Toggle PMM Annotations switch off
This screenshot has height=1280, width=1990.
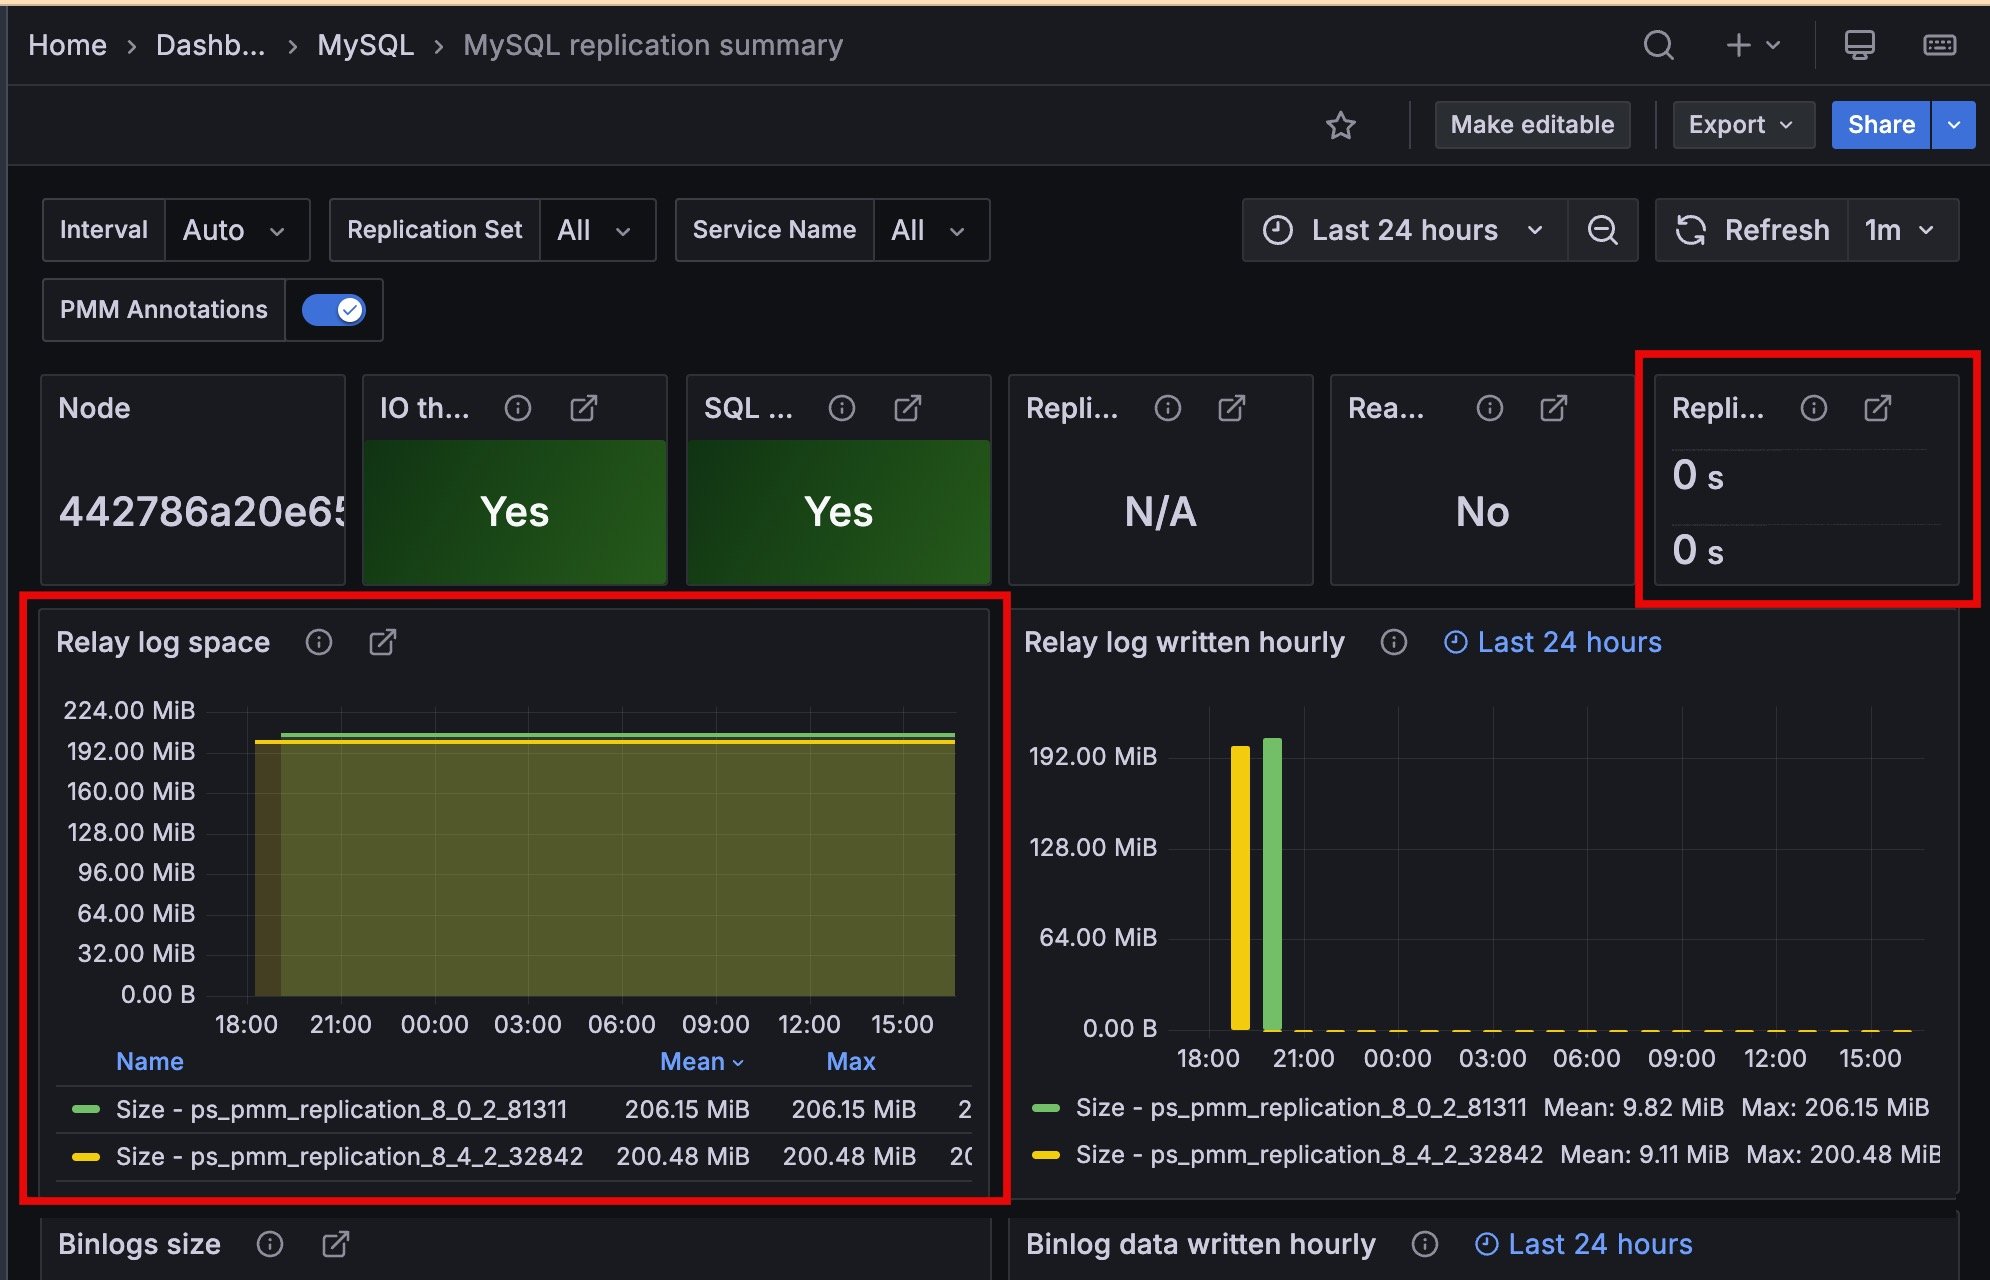coord(334,310)
